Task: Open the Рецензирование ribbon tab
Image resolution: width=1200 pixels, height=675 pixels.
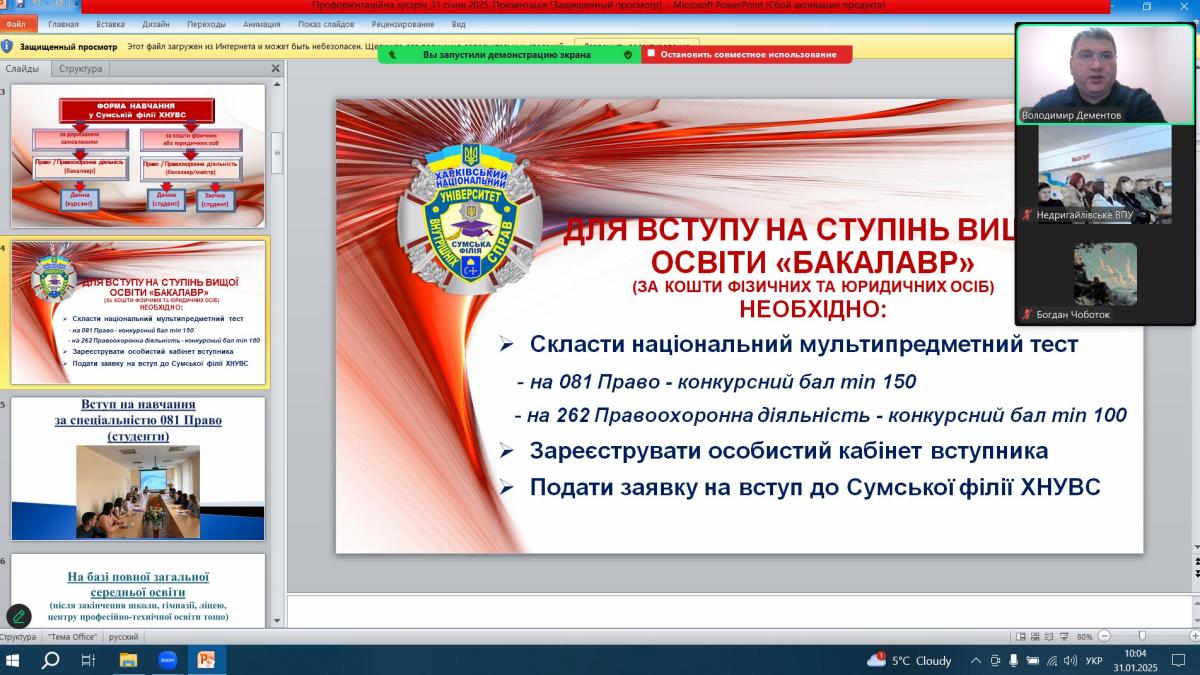Action: pos(403,24)
